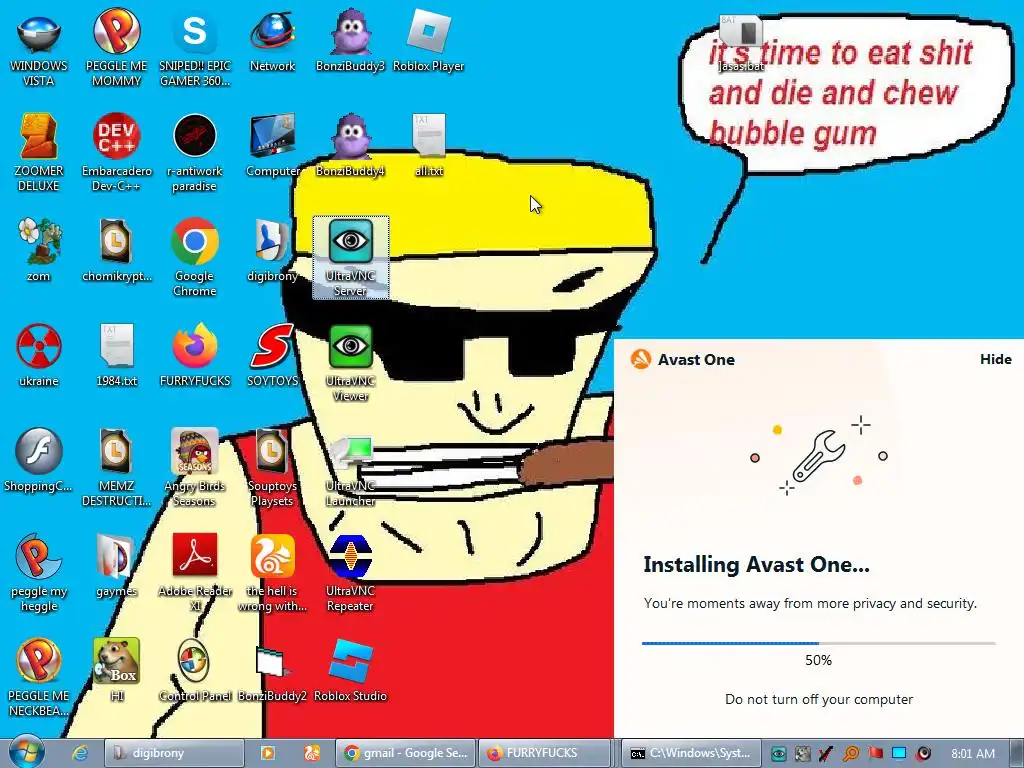
Task: Open ShoppingC... Flash icon
Action: pos(39,461)
